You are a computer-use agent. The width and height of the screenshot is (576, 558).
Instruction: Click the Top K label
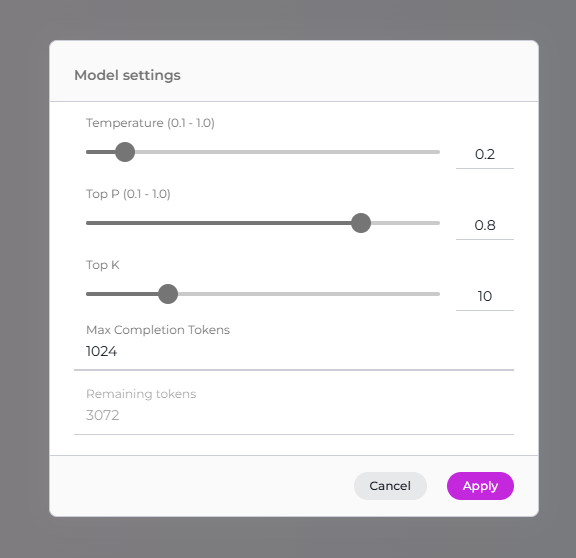click(102, 265)
